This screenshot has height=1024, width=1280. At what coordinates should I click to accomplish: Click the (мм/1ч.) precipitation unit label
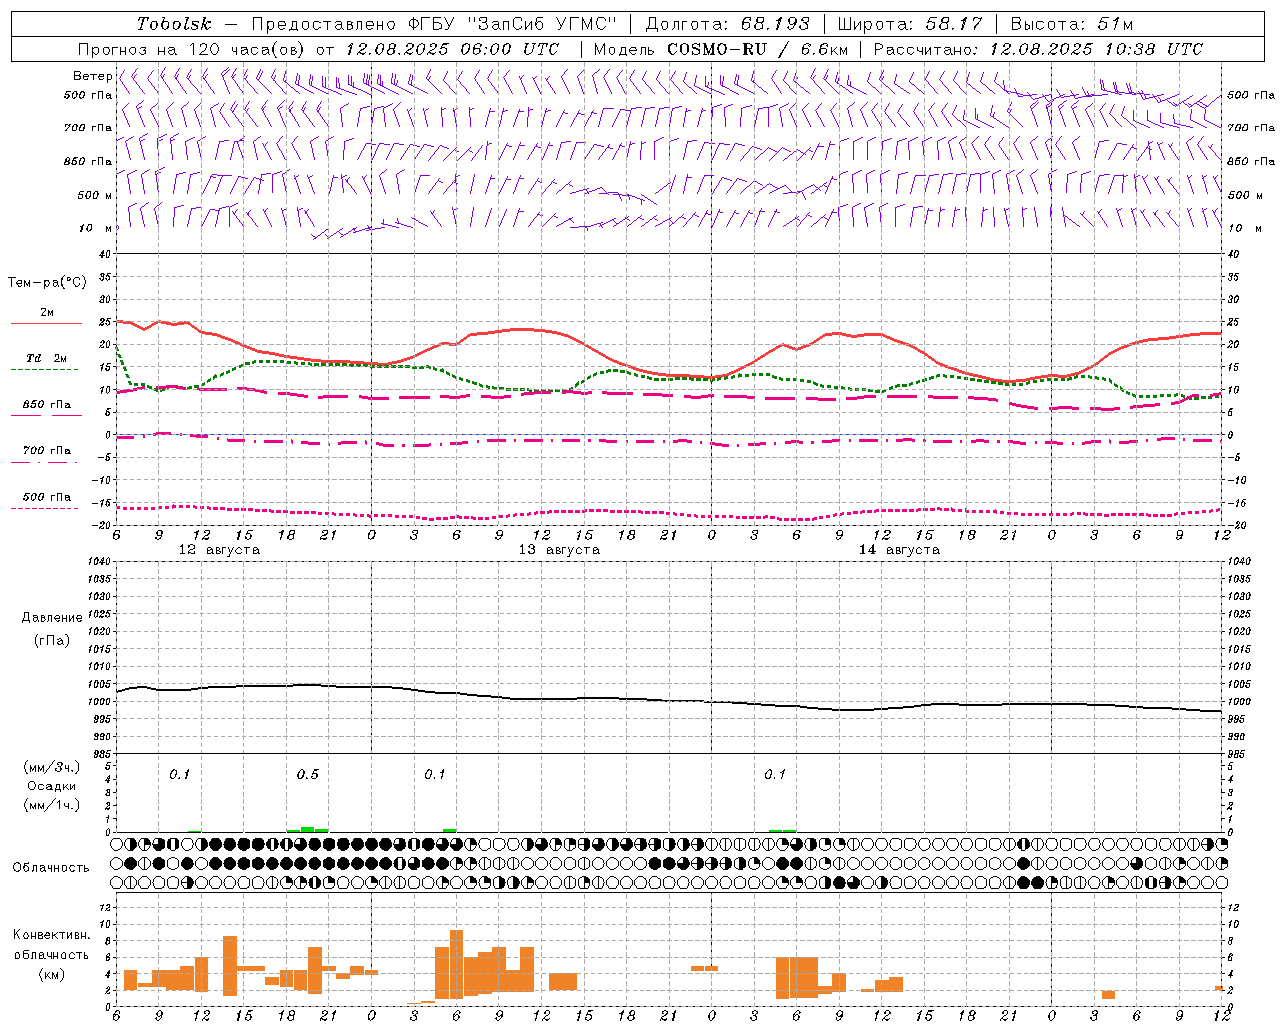tap(52, 805)
